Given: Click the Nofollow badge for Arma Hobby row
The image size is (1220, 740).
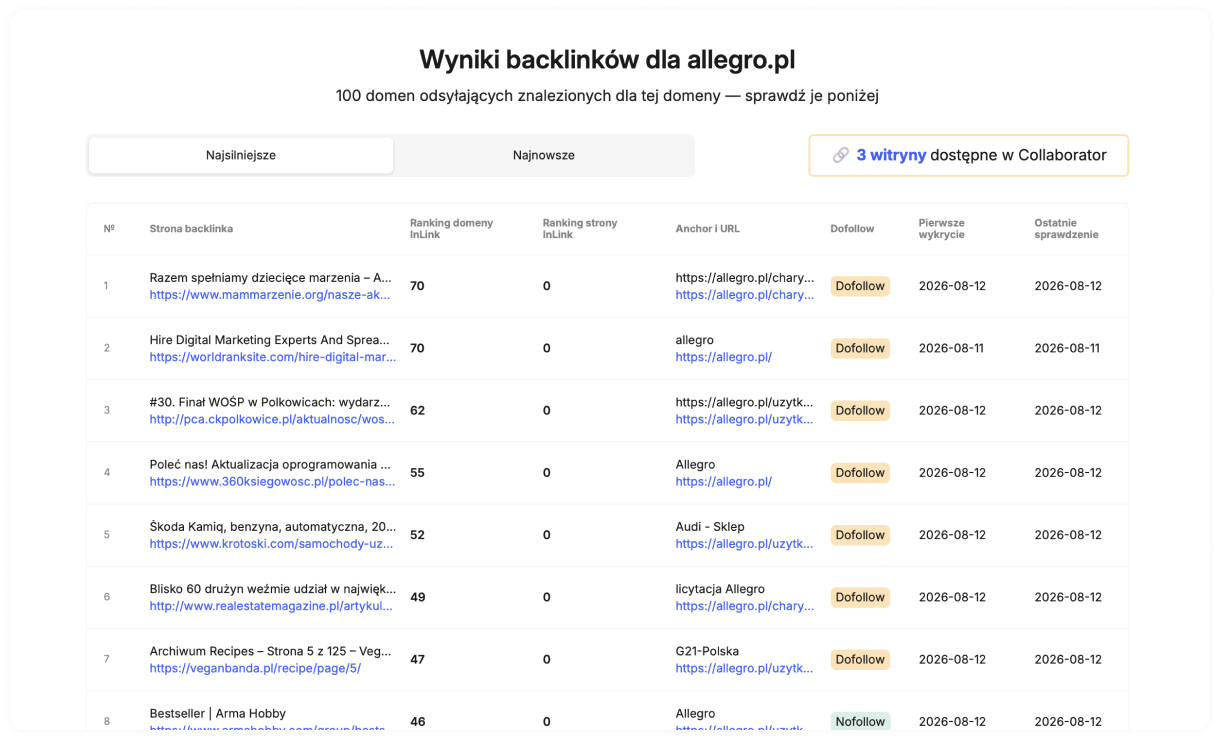Looking at the screenshot, I should point(860,721).
